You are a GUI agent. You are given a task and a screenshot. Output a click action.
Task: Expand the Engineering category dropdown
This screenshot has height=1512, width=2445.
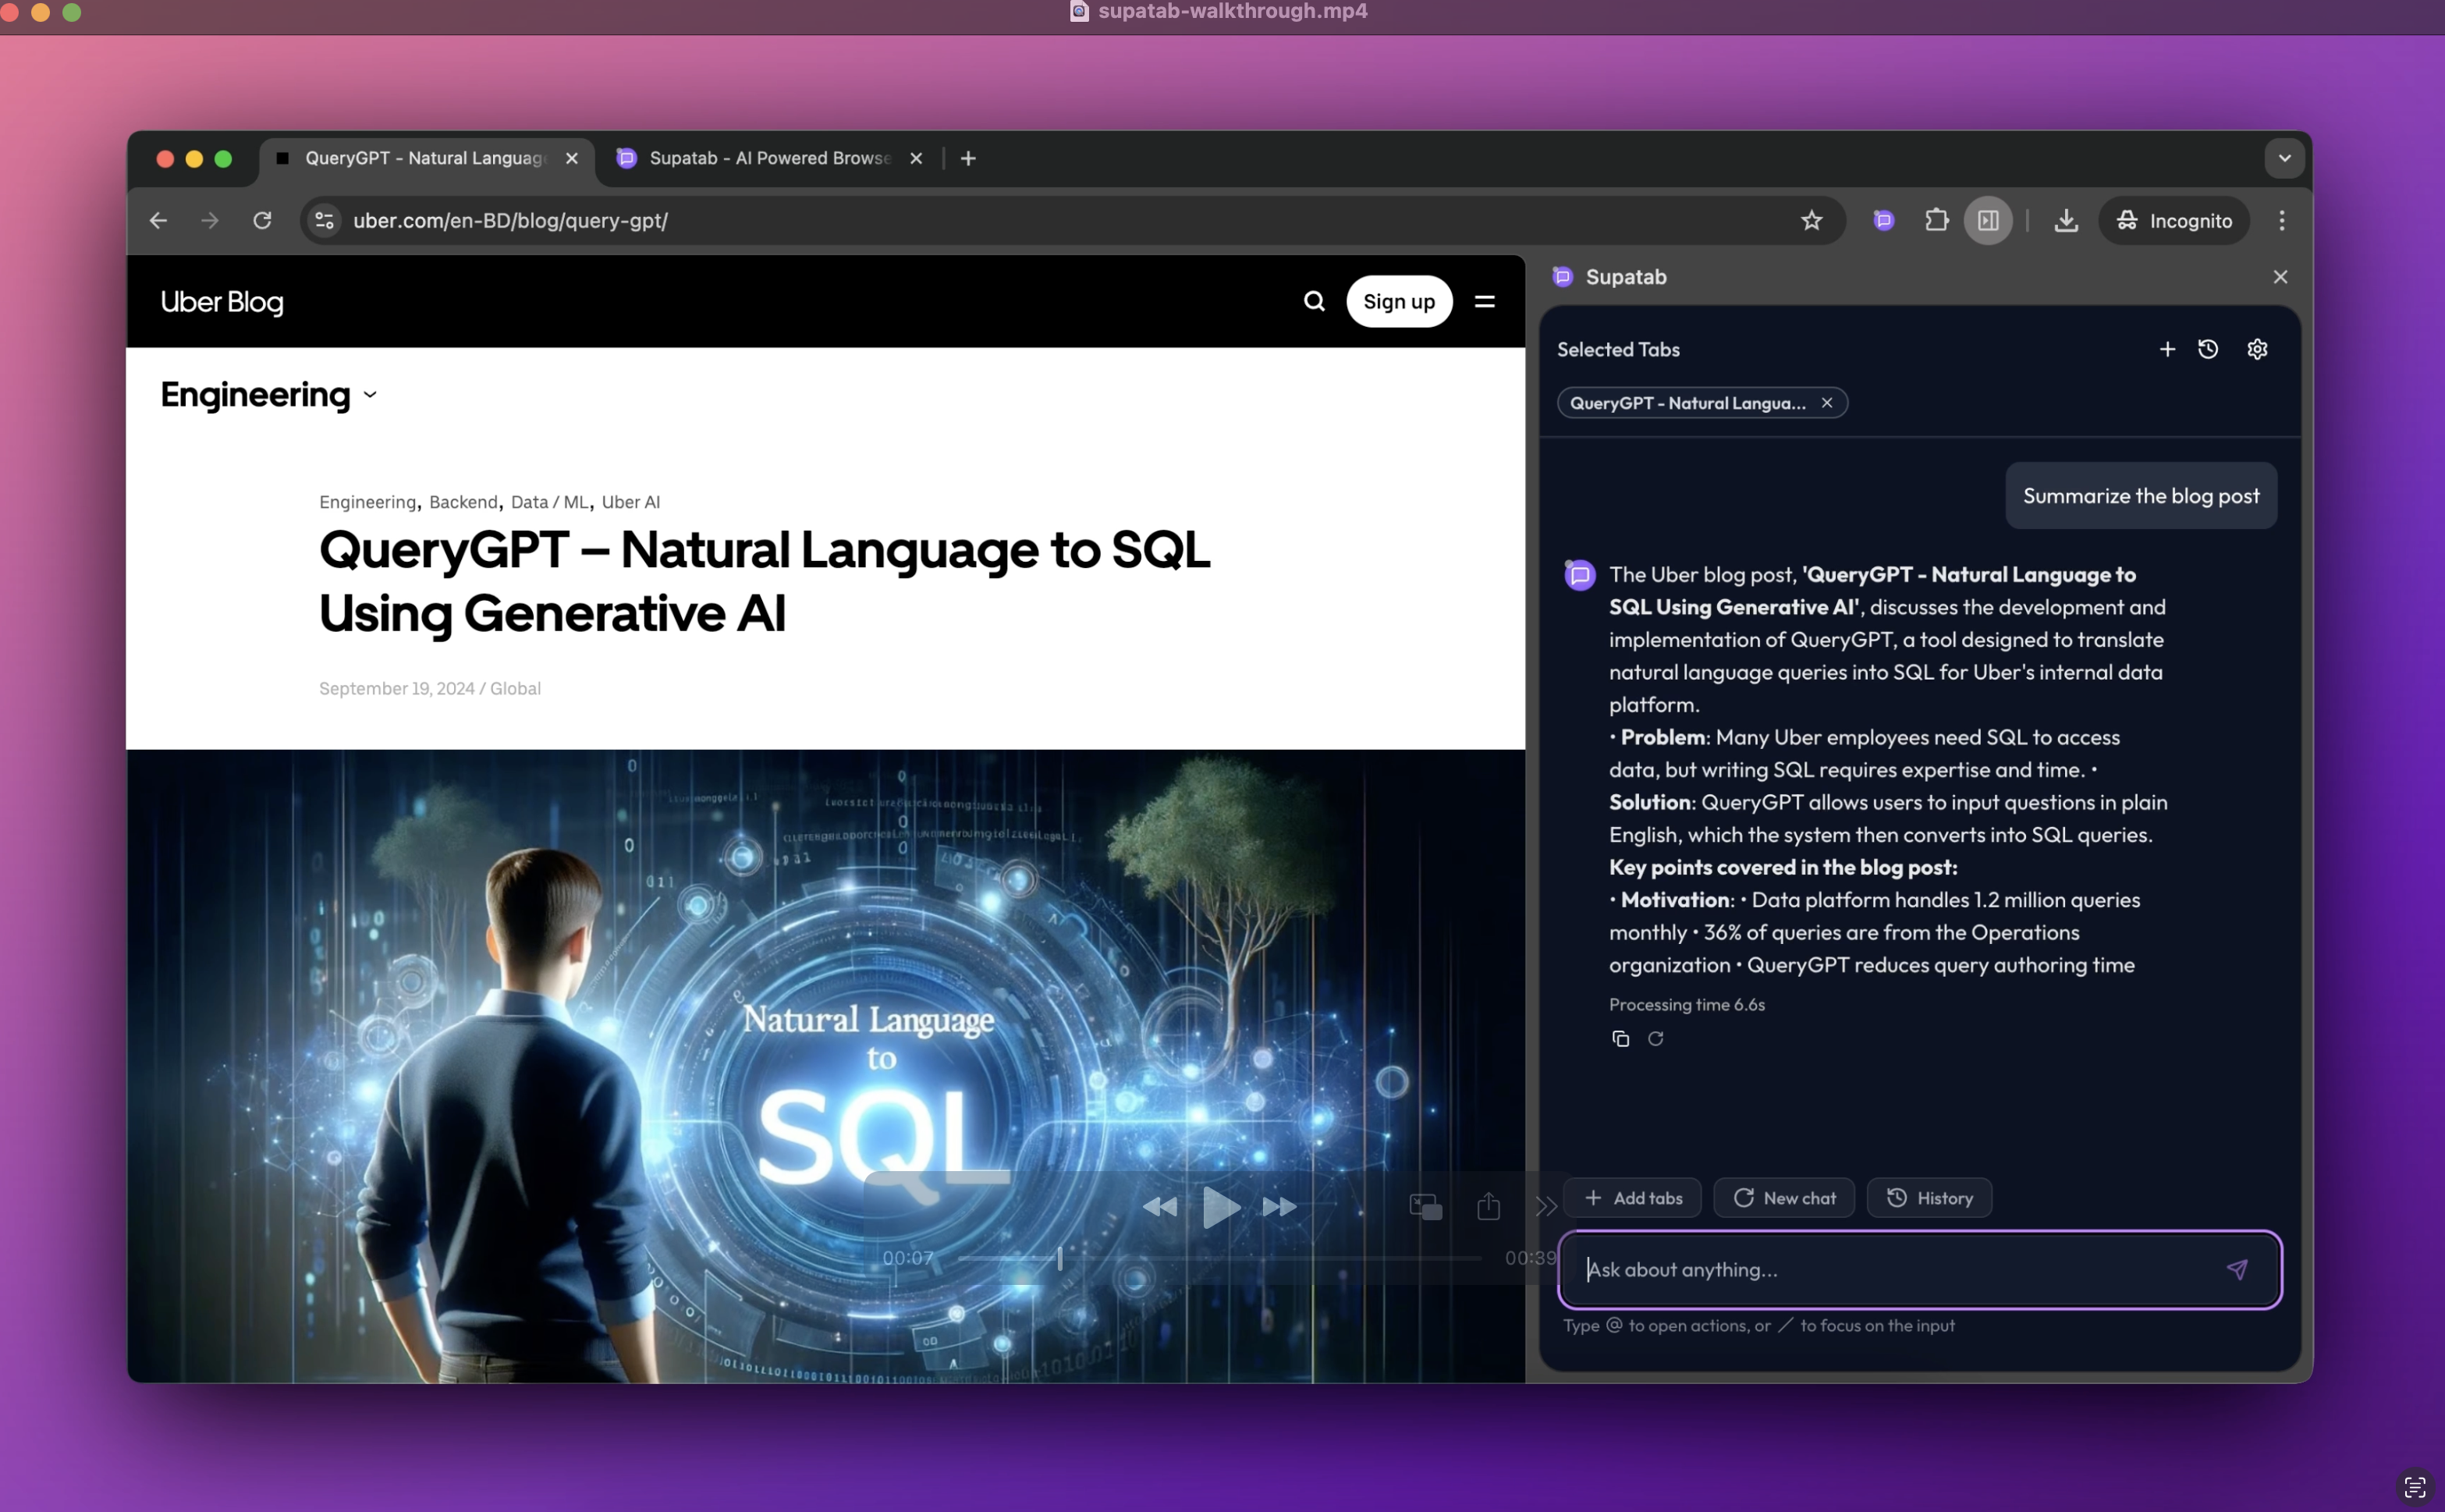click(370, 395)
